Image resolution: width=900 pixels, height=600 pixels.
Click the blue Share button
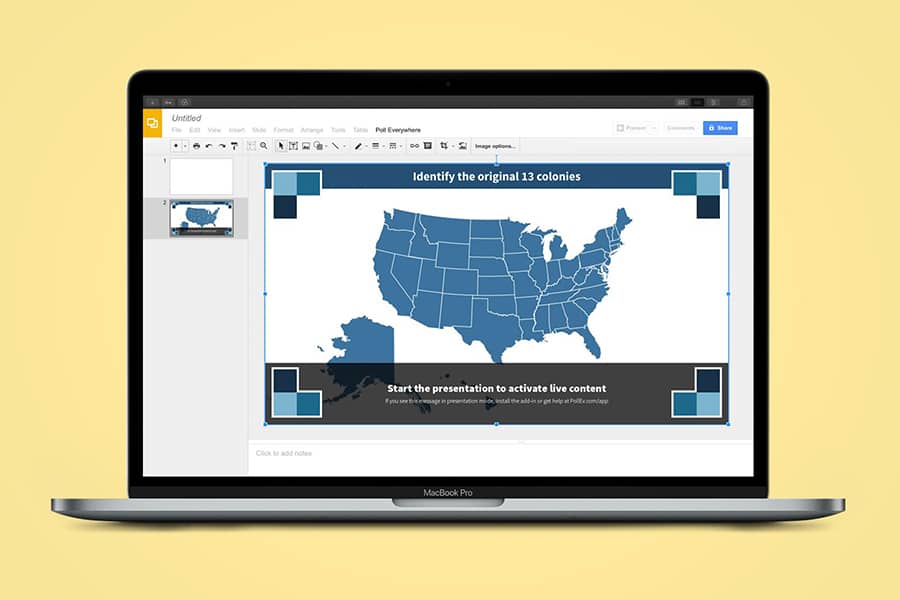(720, 128)
